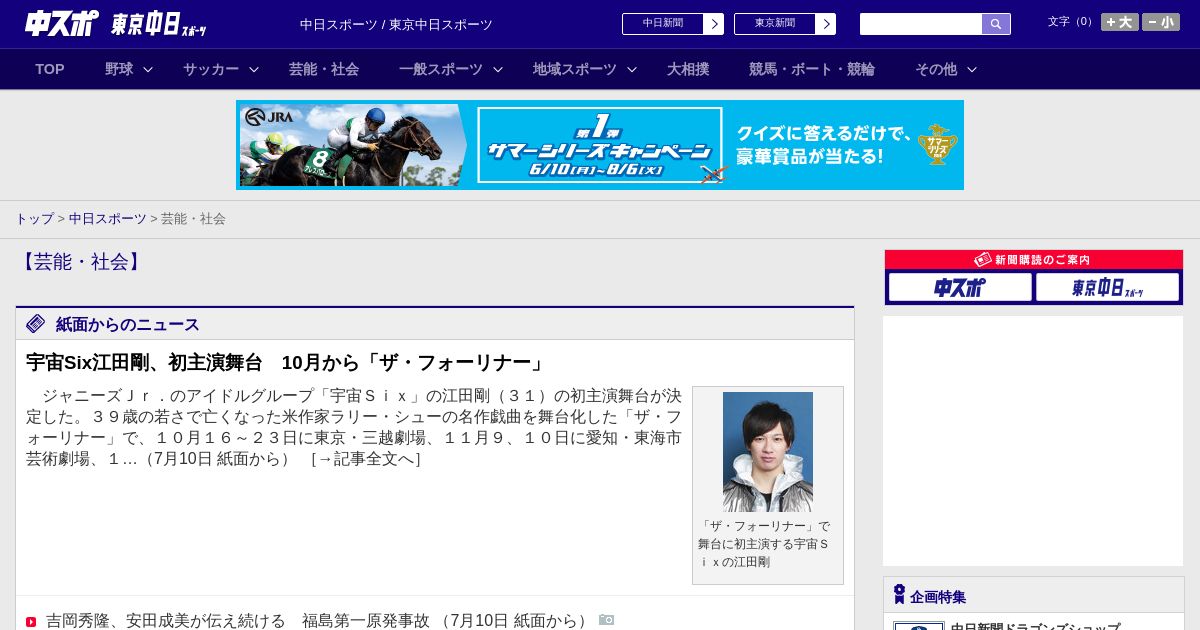Image resolution: width=1200 pixels, height=630 pixels.
Task: Open サッカー menu item
Action: click(211, 69)
